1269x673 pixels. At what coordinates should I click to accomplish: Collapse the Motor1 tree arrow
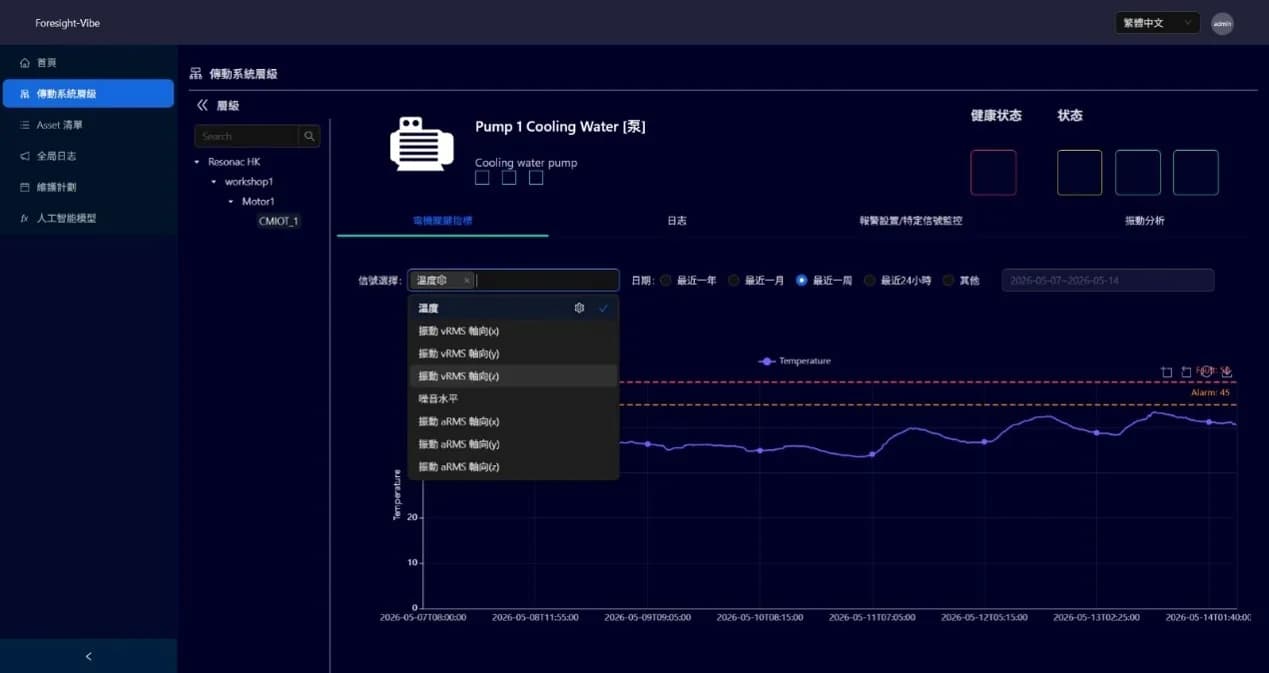click(231, 202)
